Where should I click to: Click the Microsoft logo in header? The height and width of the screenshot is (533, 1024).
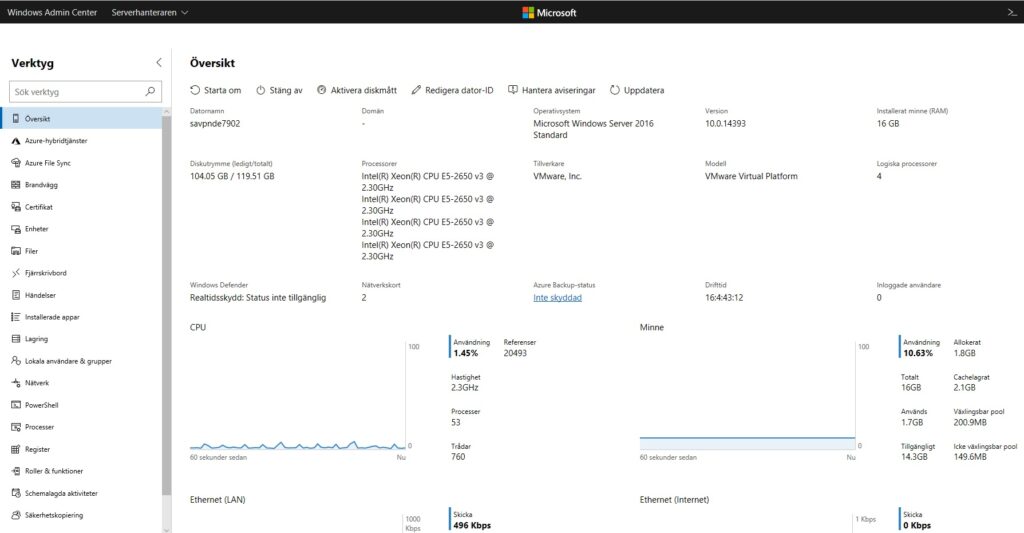tap(549, 12)
